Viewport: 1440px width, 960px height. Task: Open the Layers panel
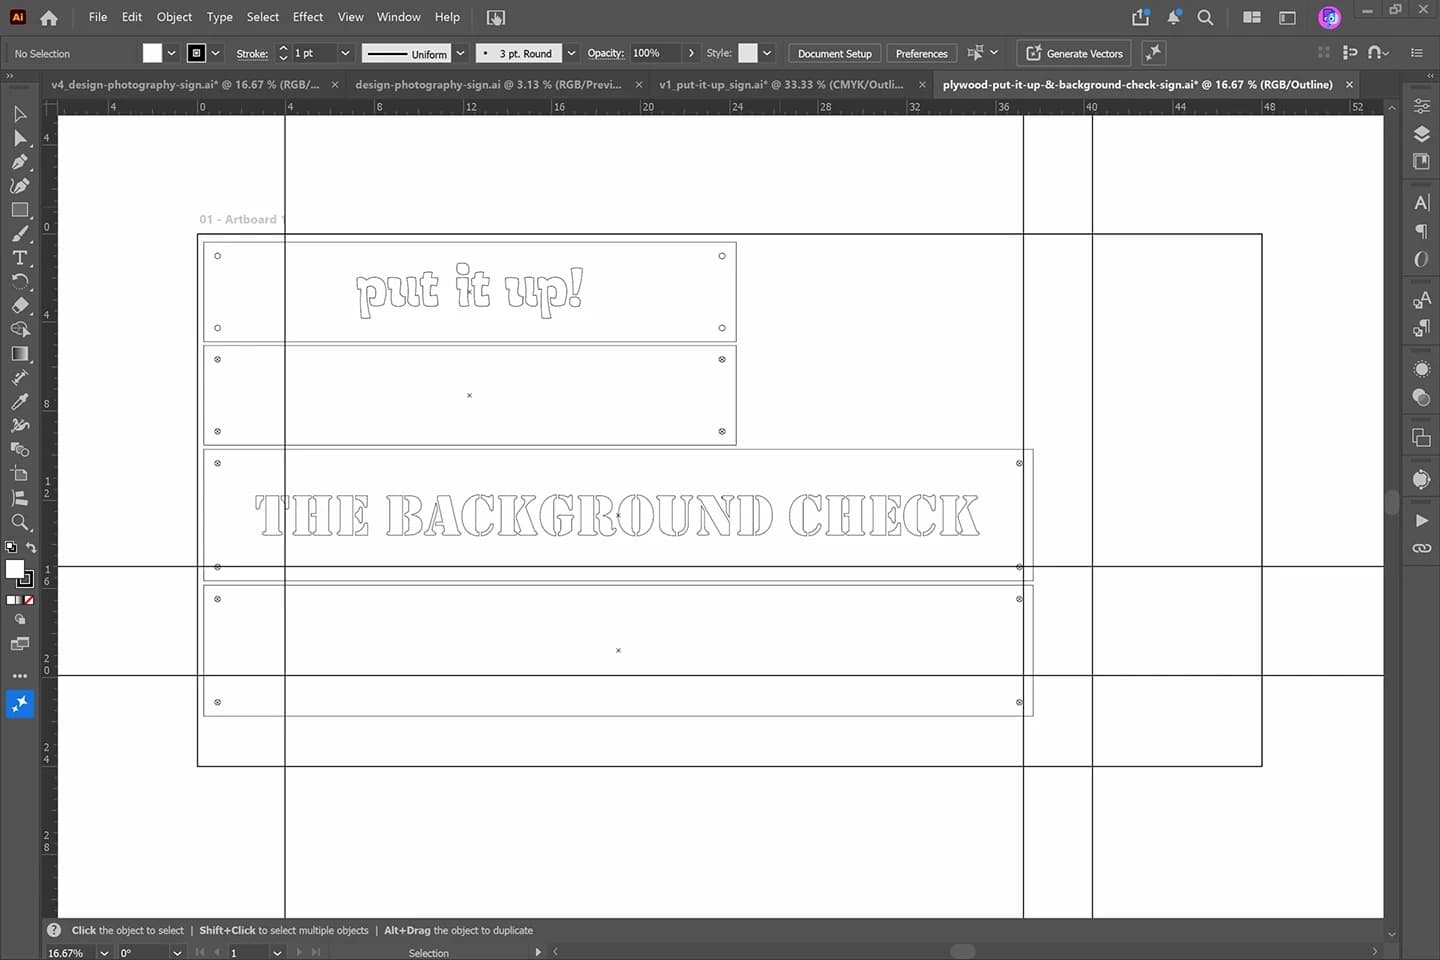pyautogui.click(x=1421, y=134)
